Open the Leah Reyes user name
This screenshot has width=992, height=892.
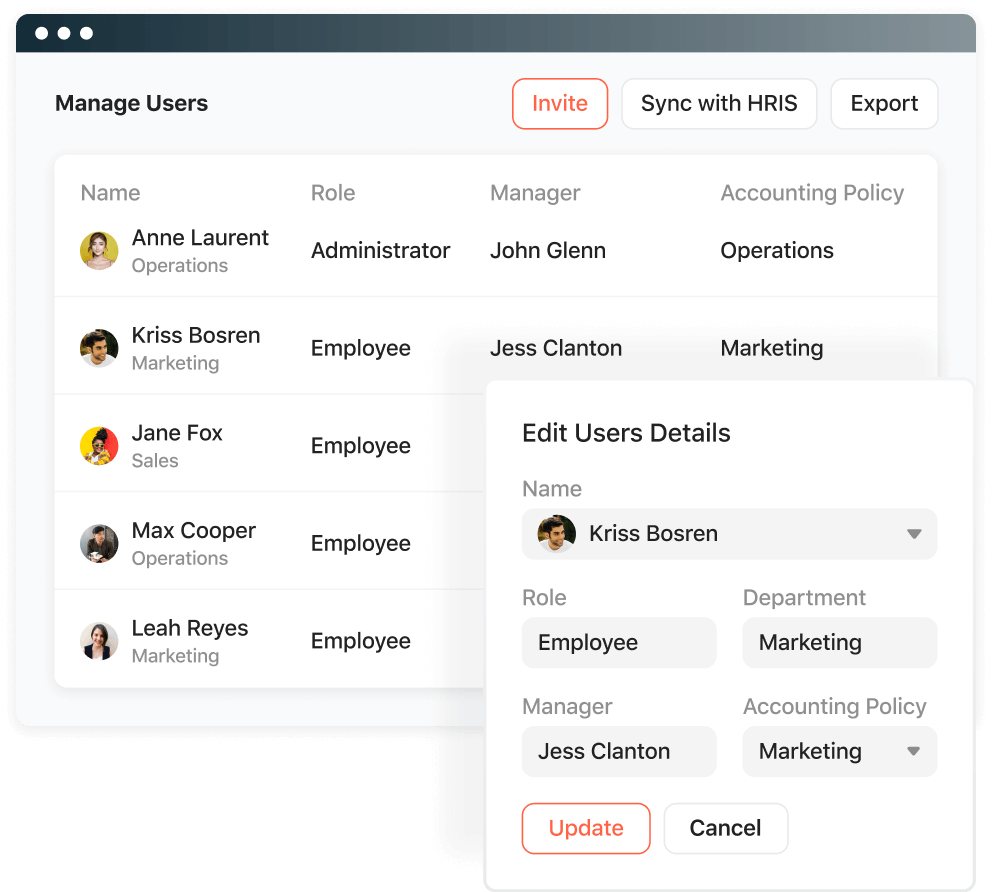[190, 628]
